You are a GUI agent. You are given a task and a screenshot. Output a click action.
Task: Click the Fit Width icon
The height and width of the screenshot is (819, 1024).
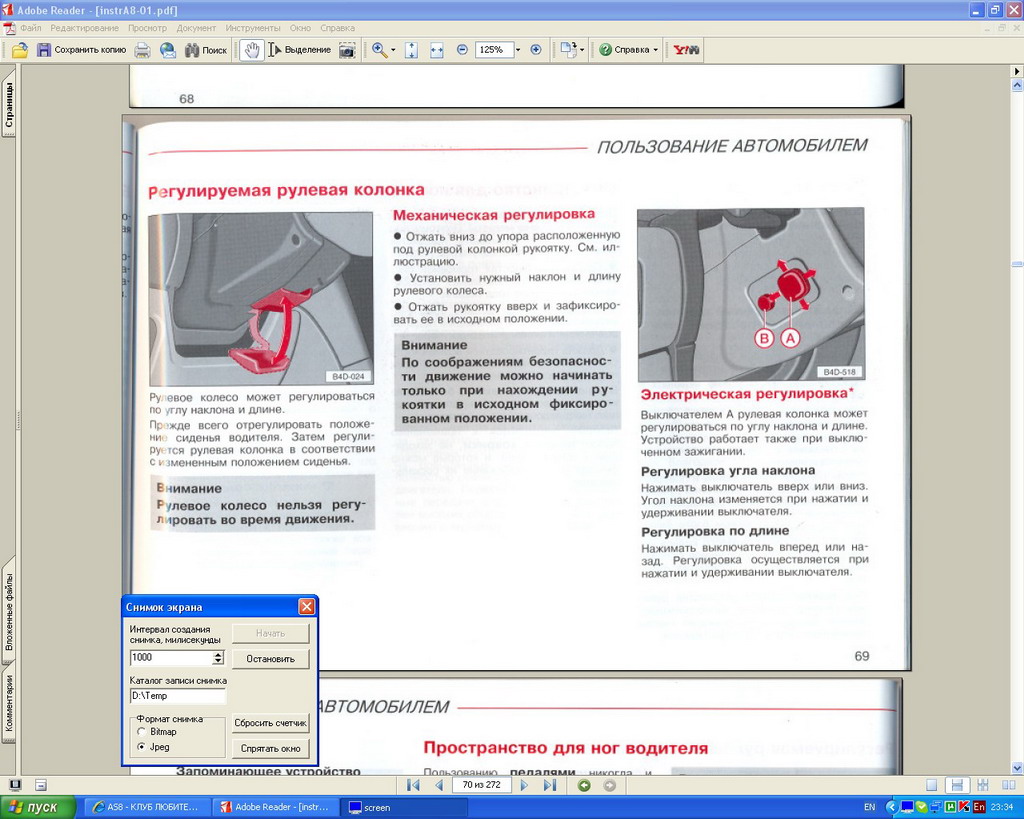point(437,50)
